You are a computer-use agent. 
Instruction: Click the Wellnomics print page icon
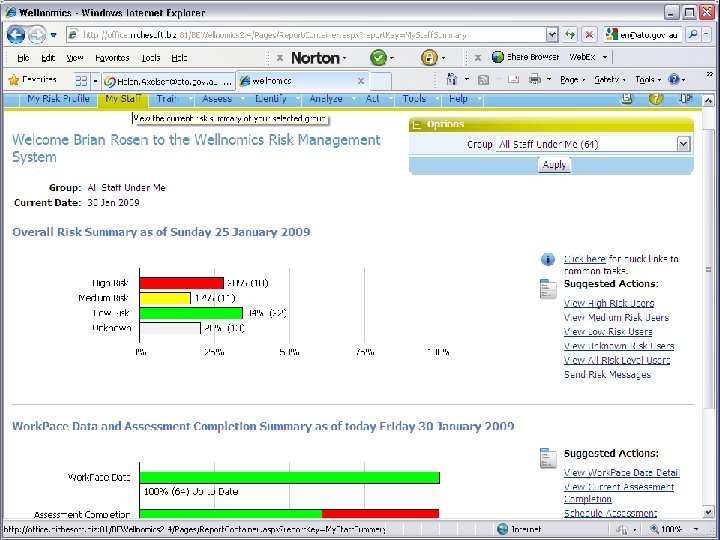627,98
